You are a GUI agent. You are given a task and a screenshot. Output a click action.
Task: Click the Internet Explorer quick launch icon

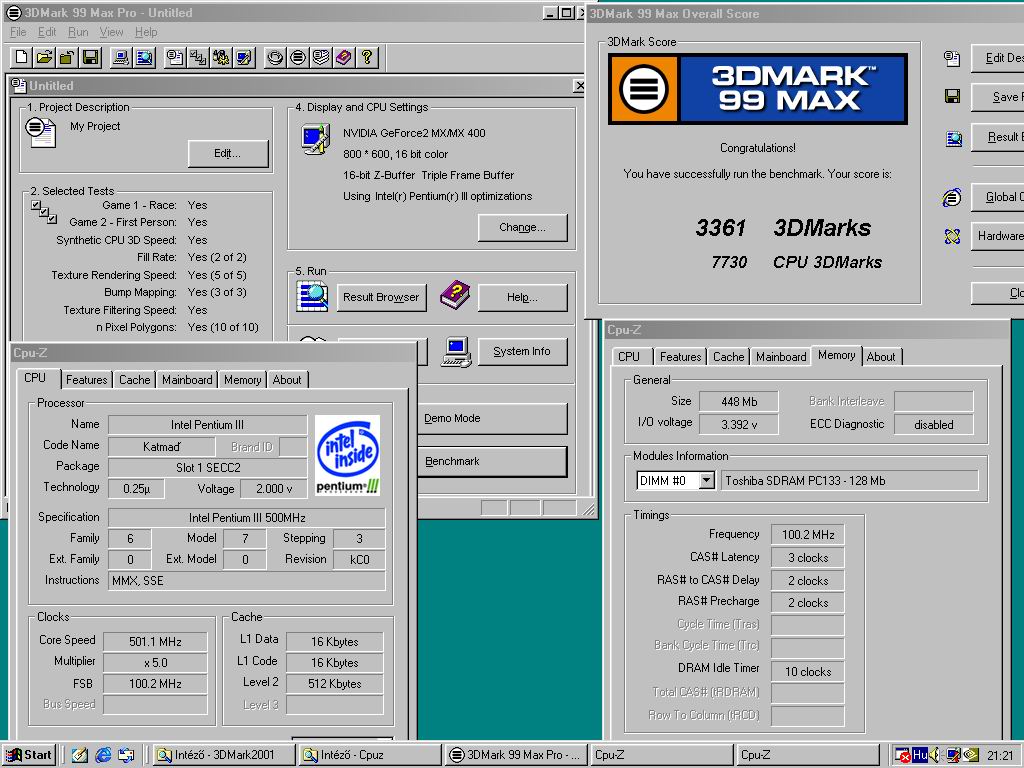click(103, 755)
